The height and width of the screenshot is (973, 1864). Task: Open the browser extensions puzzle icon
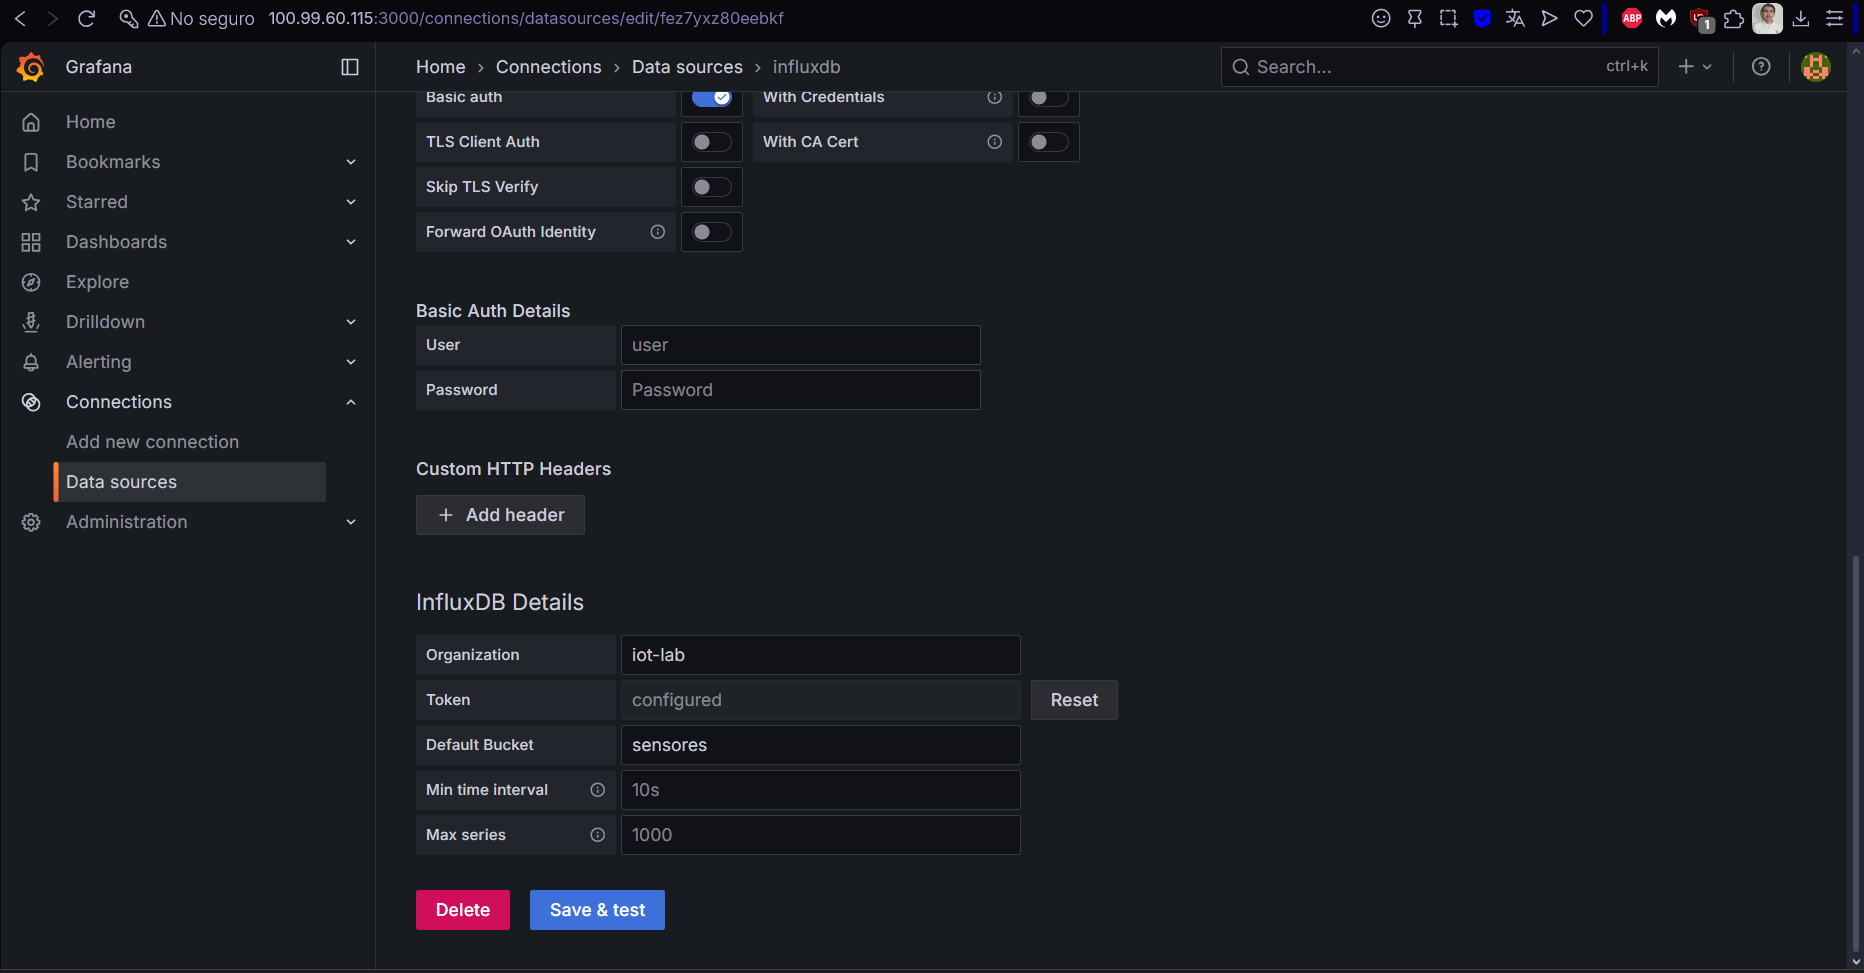1734,18
